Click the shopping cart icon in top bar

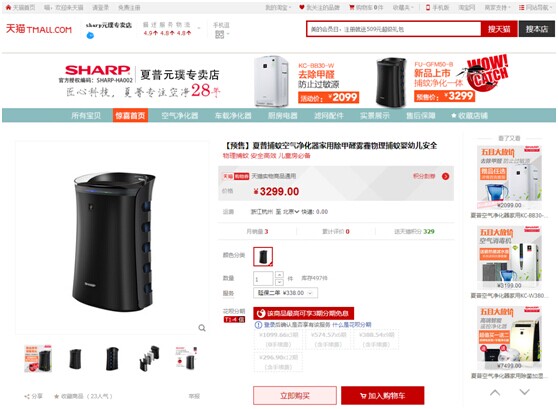(x=352, y=7)
